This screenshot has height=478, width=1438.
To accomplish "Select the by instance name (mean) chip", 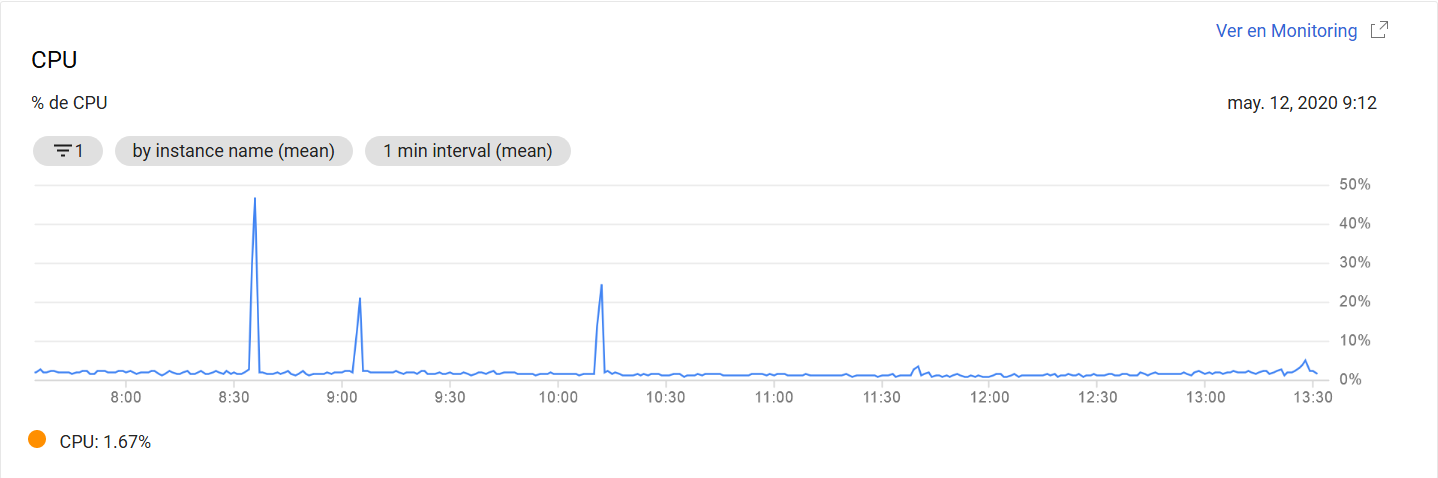I will [234, 151].
